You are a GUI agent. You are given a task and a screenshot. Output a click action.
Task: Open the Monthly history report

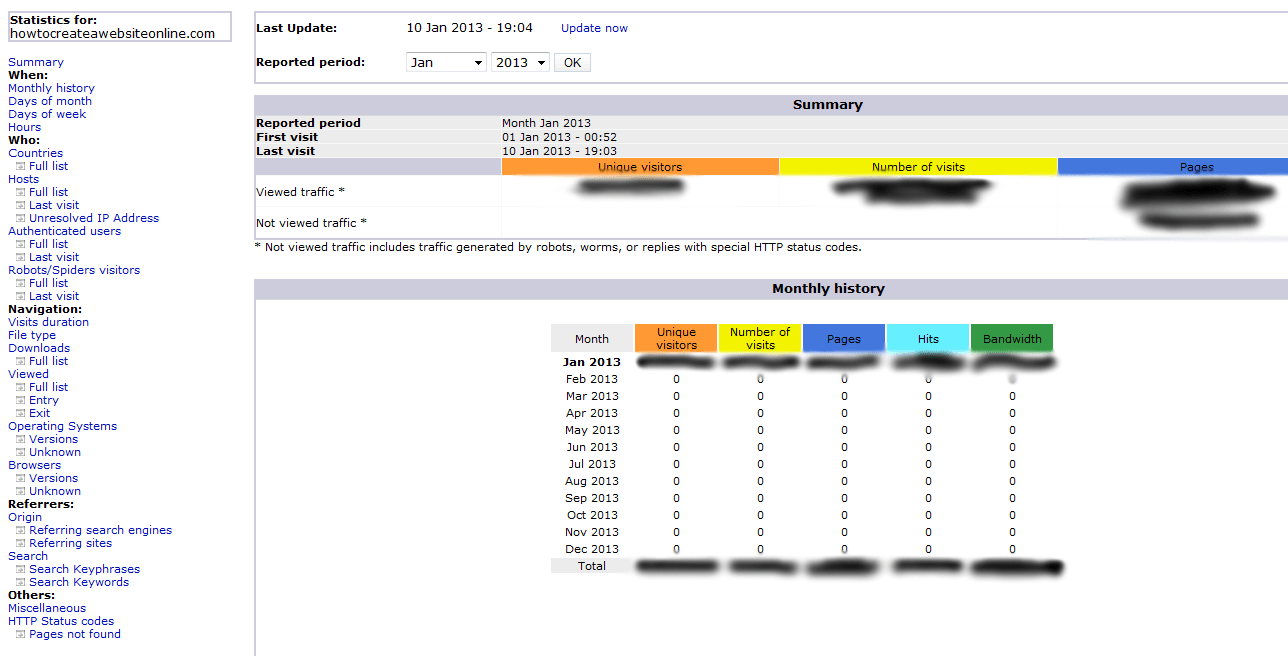[x=51, y=88]
